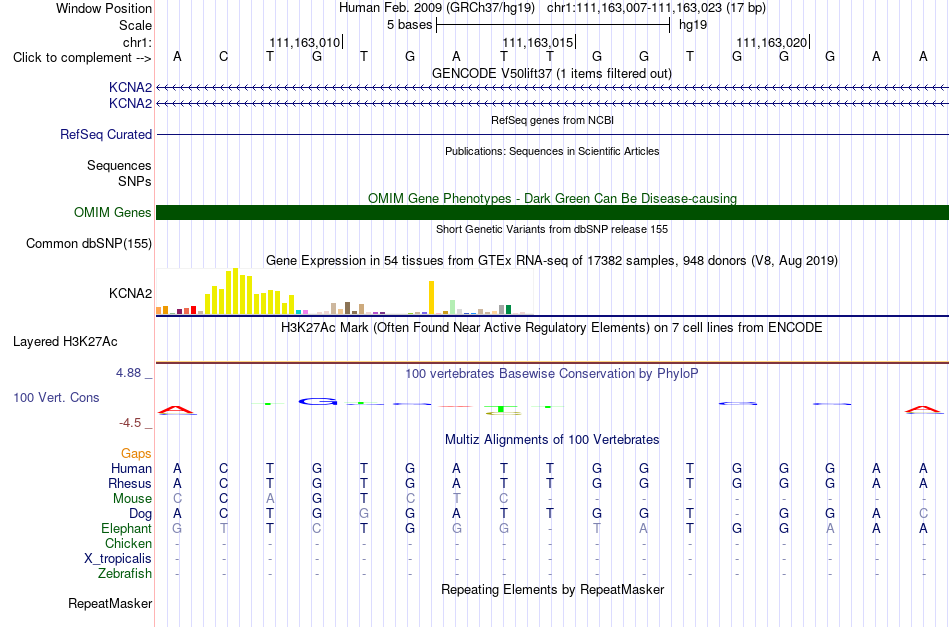Screen dimensions: 950x627
Task: Select the Mouse alignment row label
Action: [x=132, y=499]
